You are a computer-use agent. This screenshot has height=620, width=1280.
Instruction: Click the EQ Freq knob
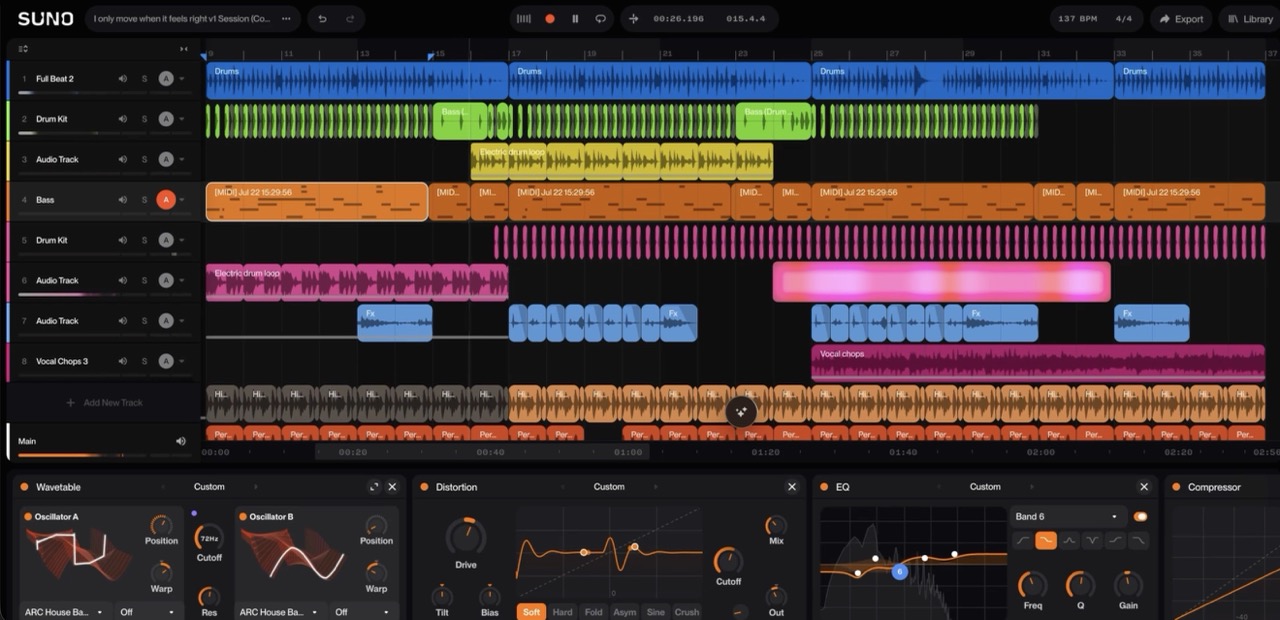[x=1033, y=585]
